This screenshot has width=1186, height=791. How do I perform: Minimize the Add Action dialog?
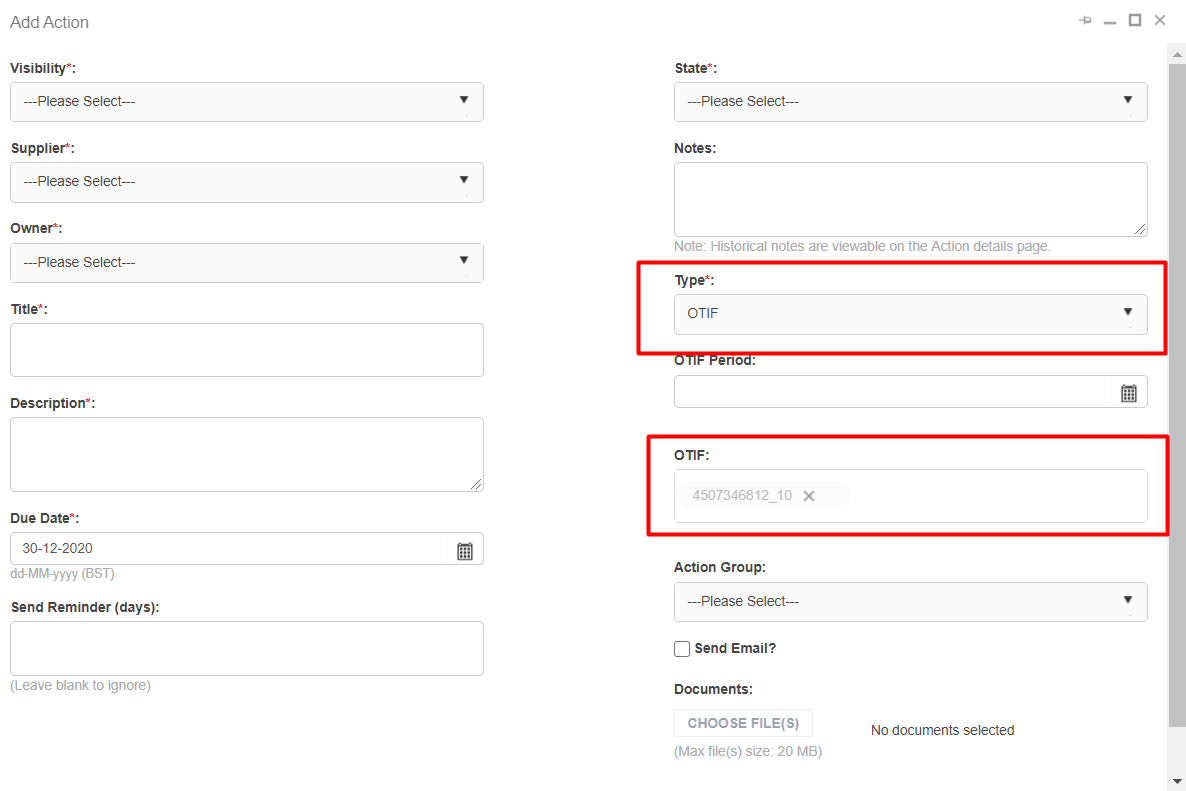point(1110,21)
